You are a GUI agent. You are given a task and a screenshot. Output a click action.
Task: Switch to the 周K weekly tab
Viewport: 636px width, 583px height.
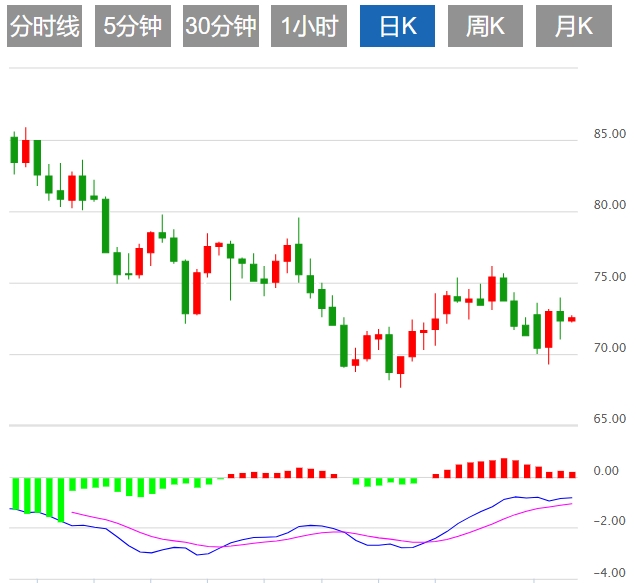click(x=485, y=27)
